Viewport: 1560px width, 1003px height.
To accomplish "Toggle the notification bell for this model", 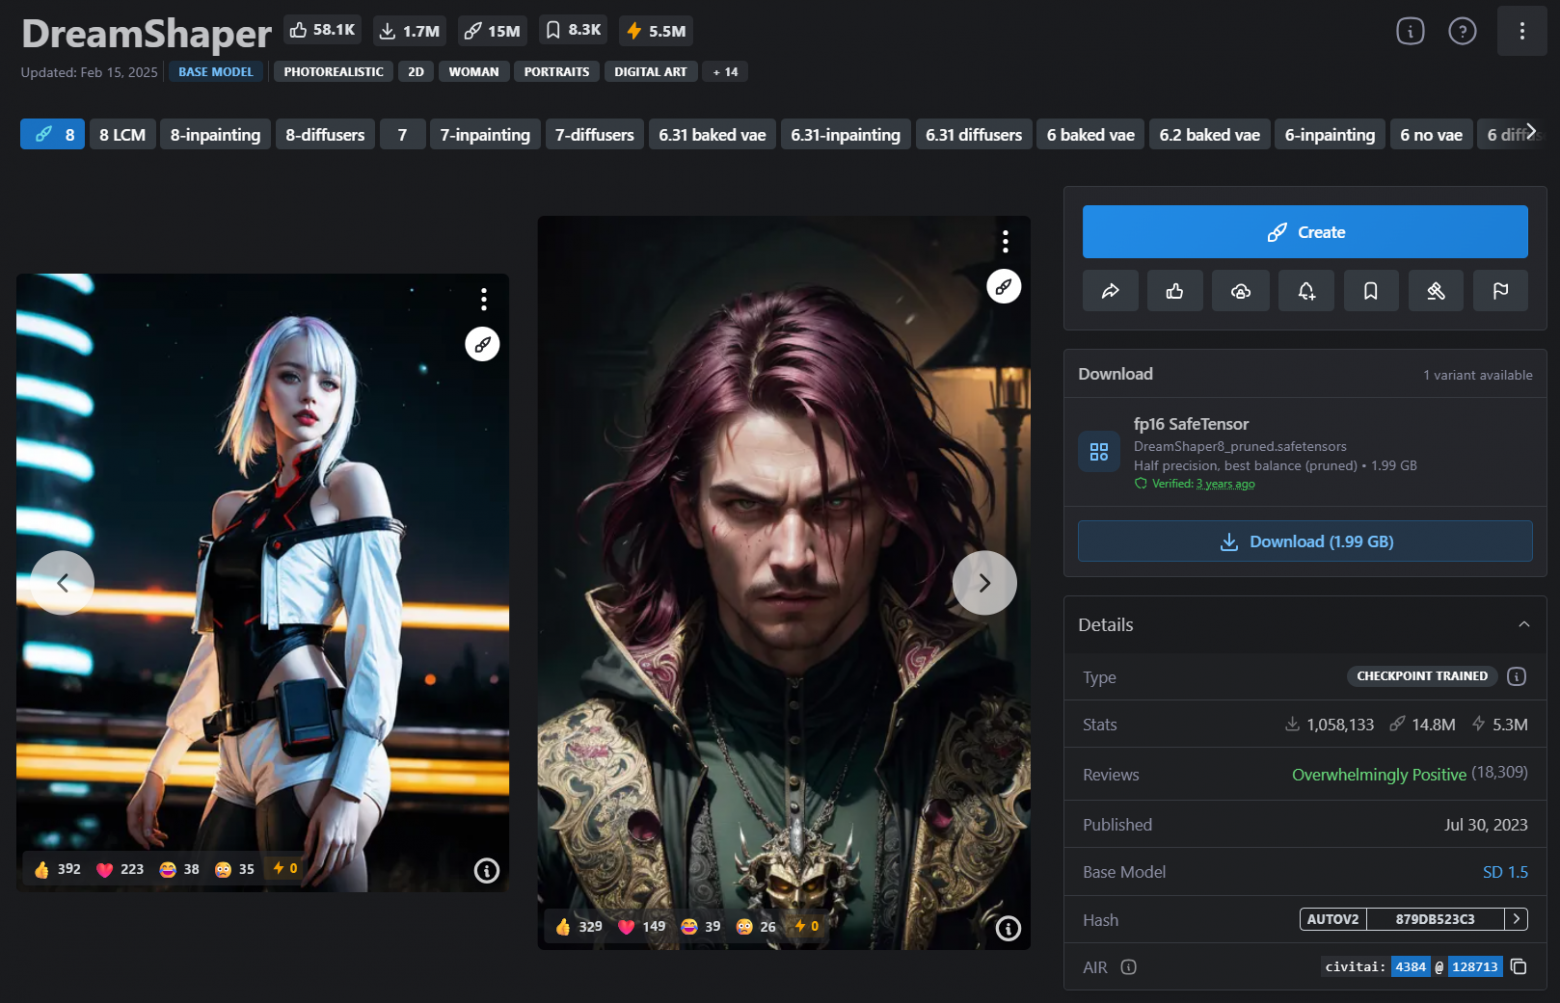I will click(x=1306, y=291).
